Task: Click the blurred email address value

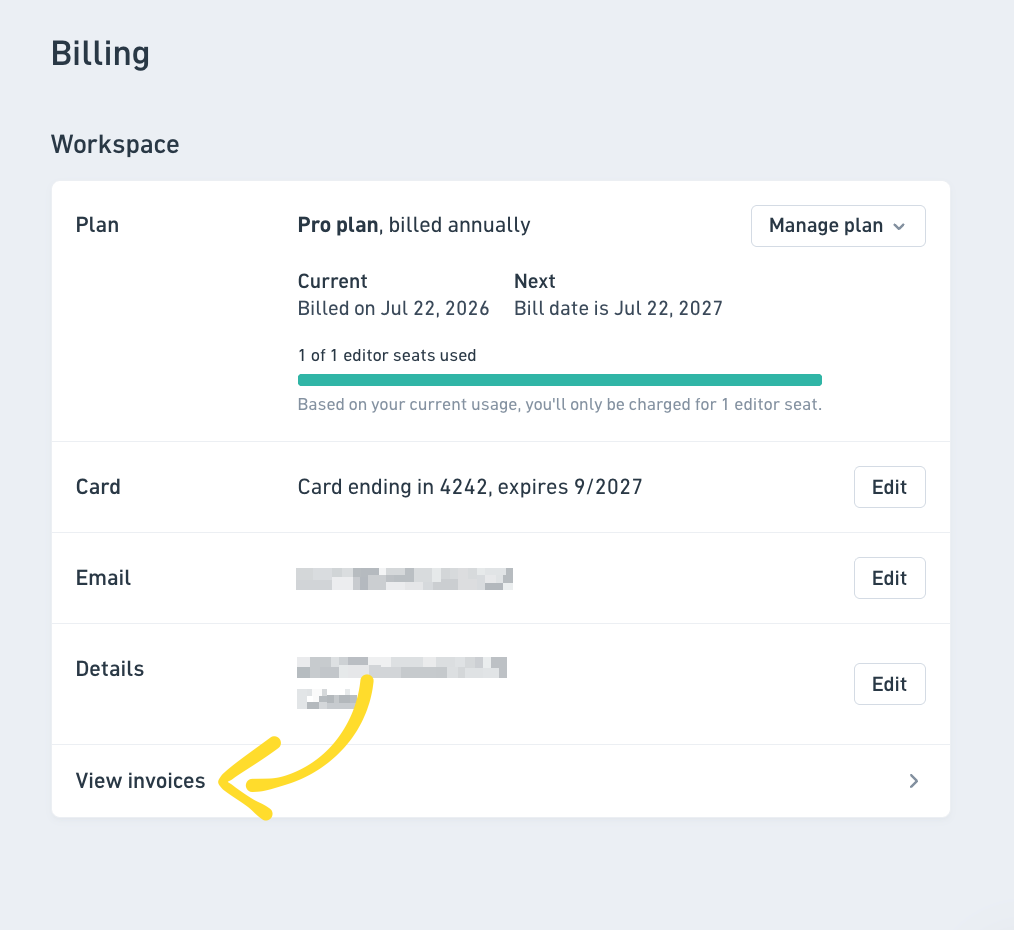Action: point(404,579)
